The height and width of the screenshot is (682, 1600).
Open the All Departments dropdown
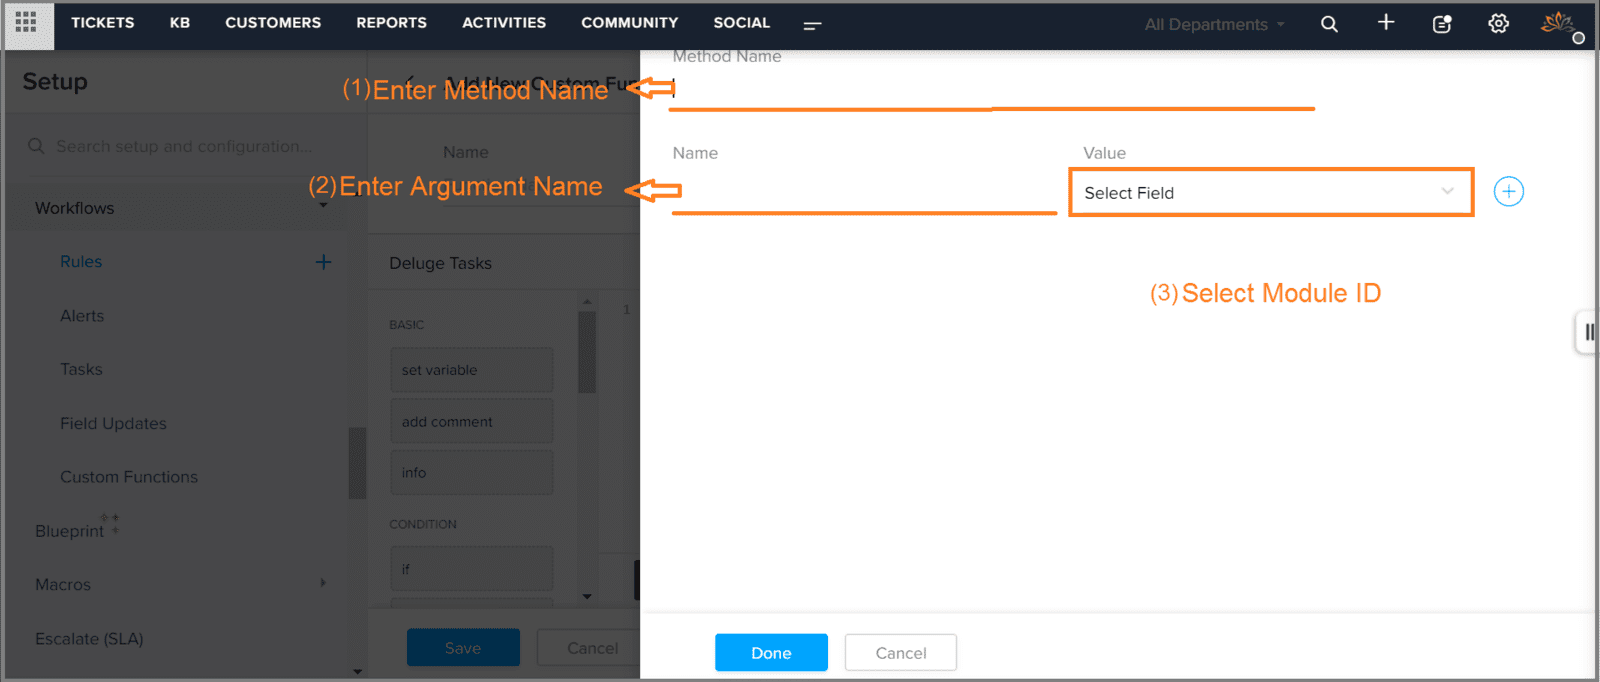(x=1214, y=24)
